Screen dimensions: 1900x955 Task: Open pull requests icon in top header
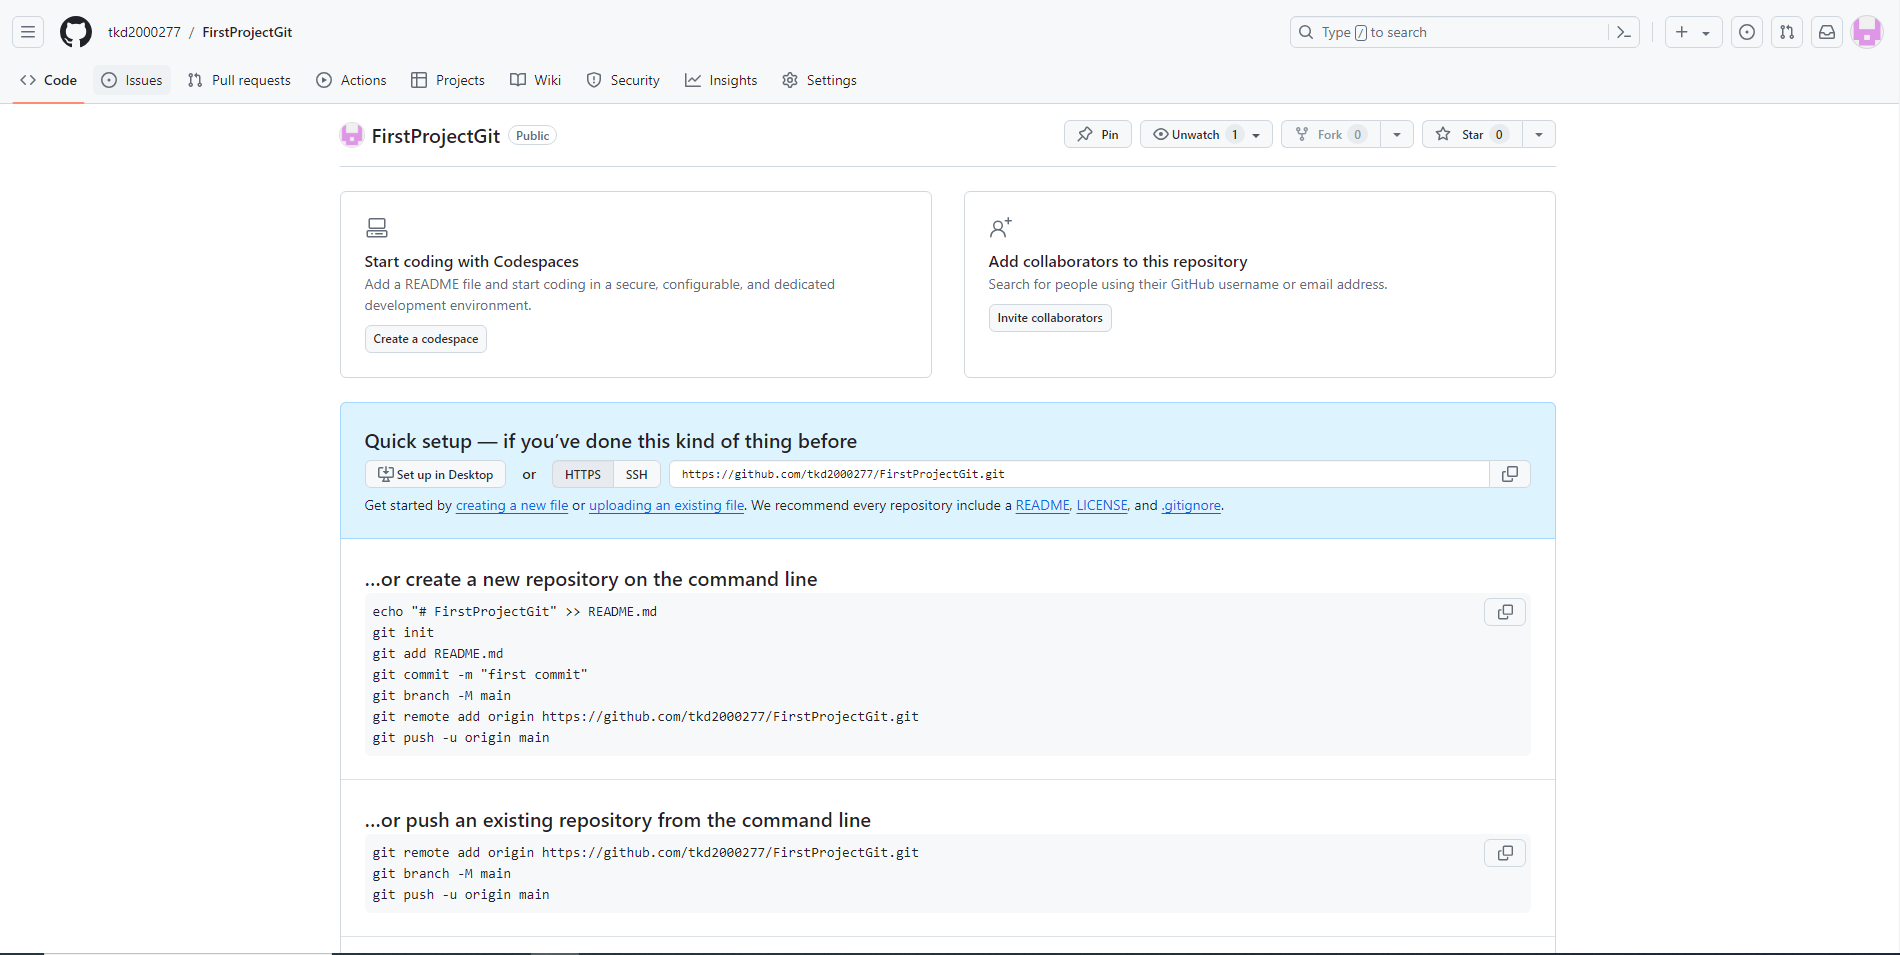click(1787, 32)
